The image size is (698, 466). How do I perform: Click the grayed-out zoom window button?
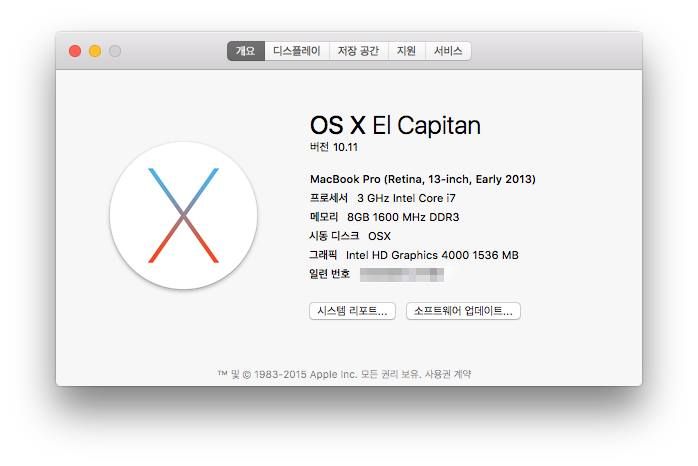point(115,51)
